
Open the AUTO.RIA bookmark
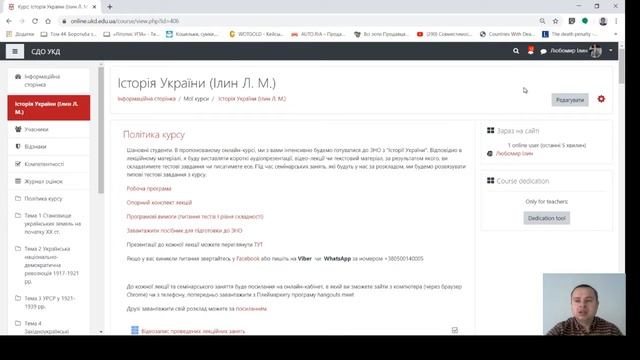318,34
